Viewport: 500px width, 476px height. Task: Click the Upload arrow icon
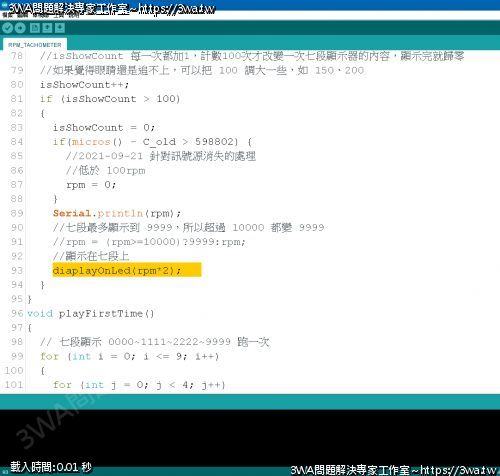20,28
